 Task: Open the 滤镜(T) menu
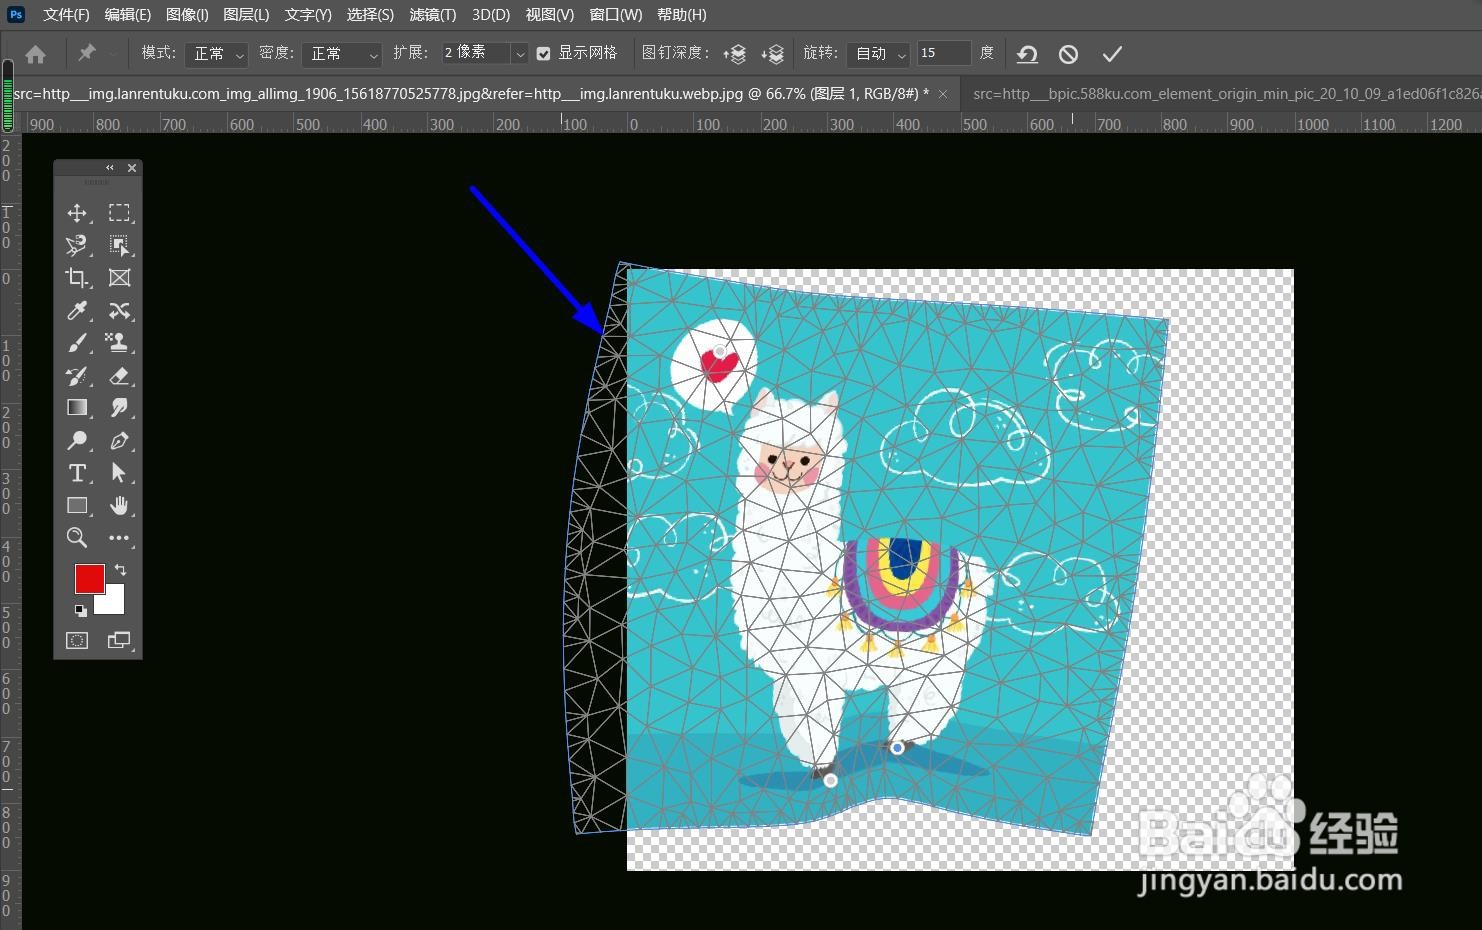tap(432, 14)
